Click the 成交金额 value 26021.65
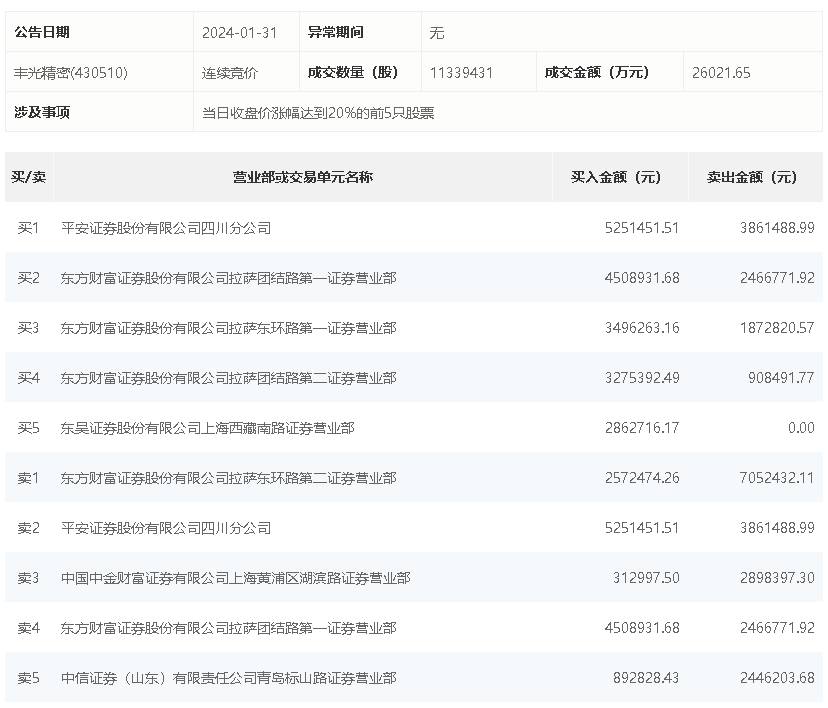 720,72
